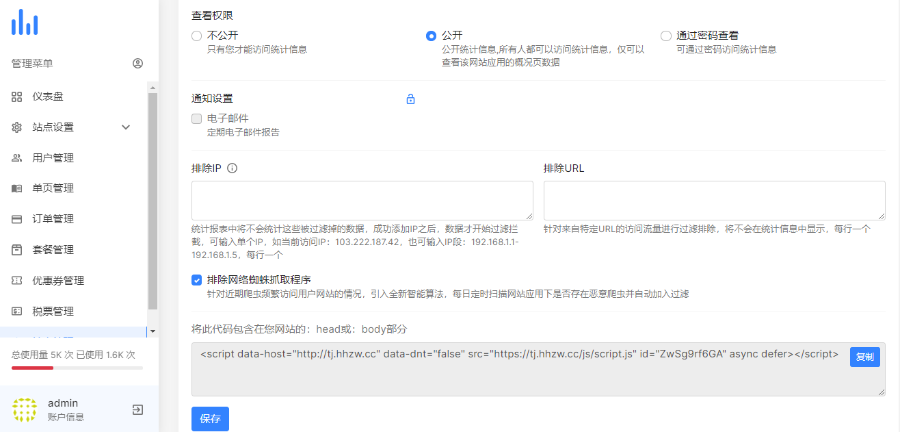Click the red usage progress bar
Viewport: 900px width, 432px height.
pyautogui.click(x=32, y=368)
